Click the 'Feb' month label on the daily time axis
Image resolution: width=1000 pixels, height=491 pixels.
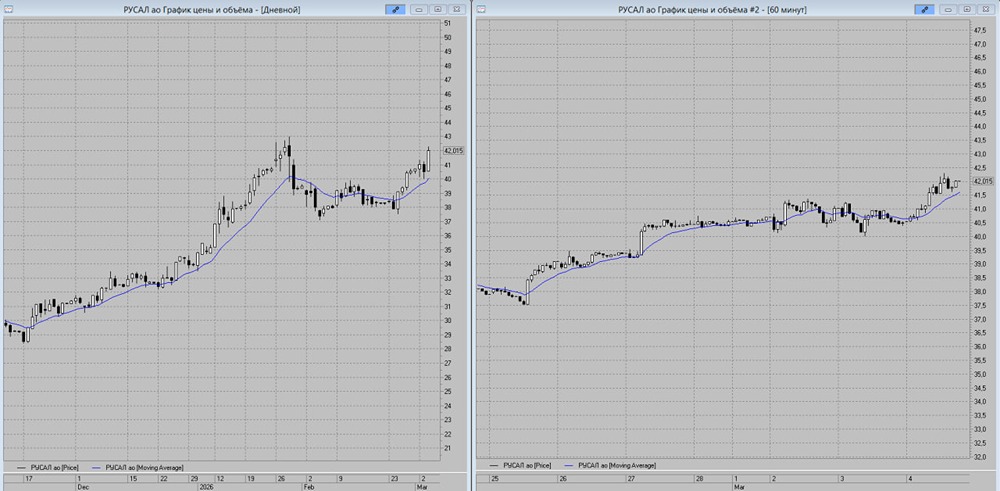pyautogui.click(x=307, y=486)
